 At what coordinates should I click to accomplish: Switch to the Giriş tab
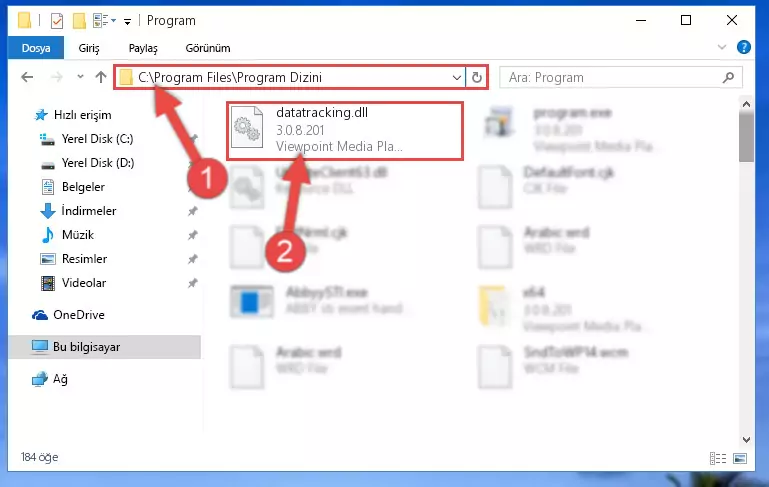point(89,48)
